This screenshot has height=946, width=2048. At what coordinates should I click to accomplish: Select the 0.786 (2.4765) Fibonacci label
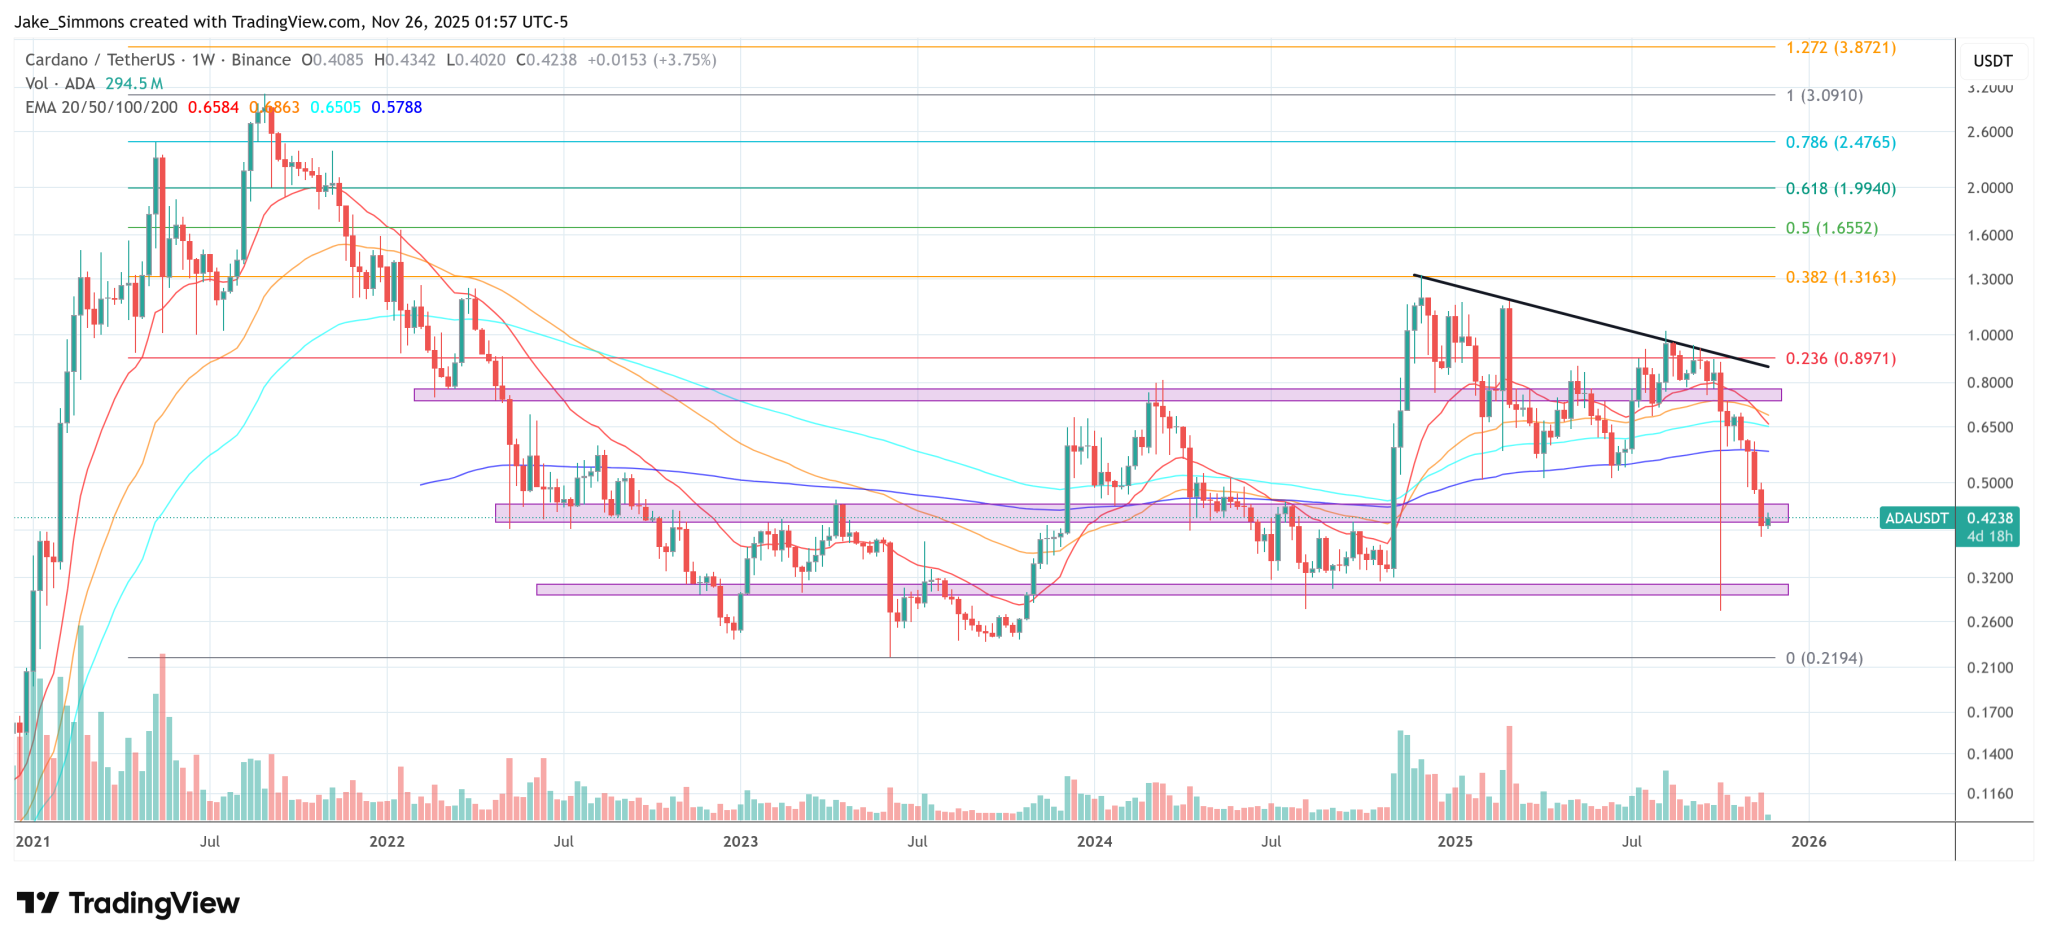(1840, 142)
